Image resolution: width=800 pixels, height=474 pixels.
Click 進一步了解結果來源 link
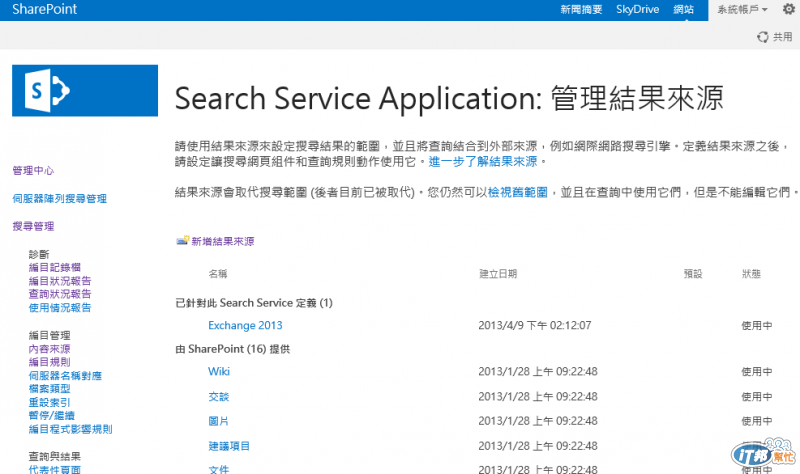(483, 162)
